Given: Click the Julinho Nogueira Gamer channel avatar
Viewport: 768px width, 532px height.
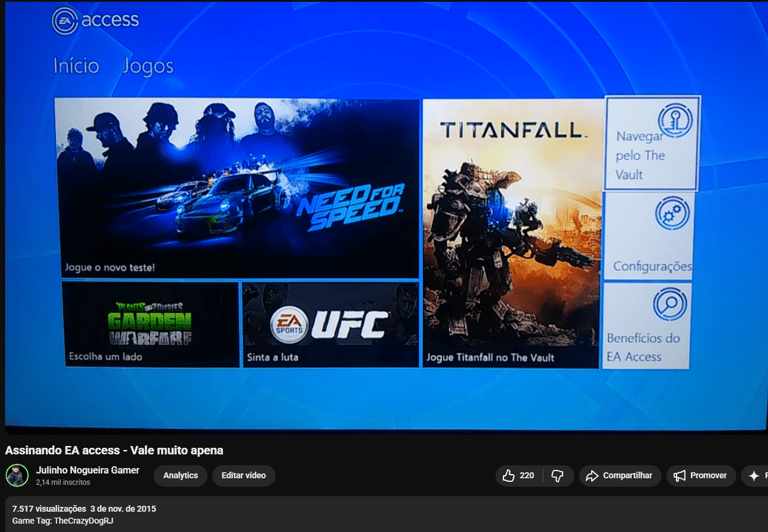Looking at the screenshot, I should point(17,475).
